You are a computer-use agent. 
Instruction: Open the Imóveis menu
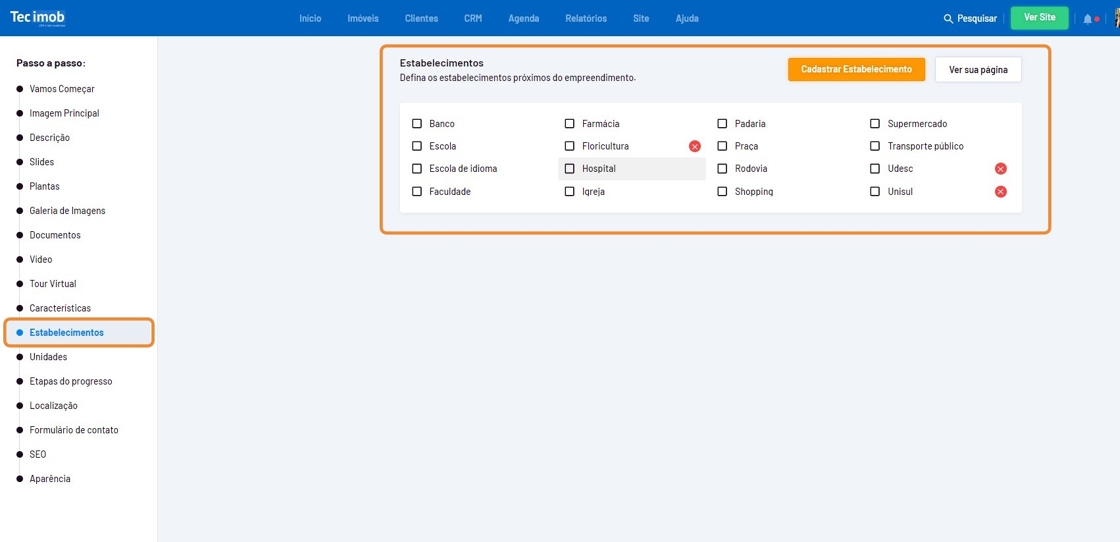[363, 19]
